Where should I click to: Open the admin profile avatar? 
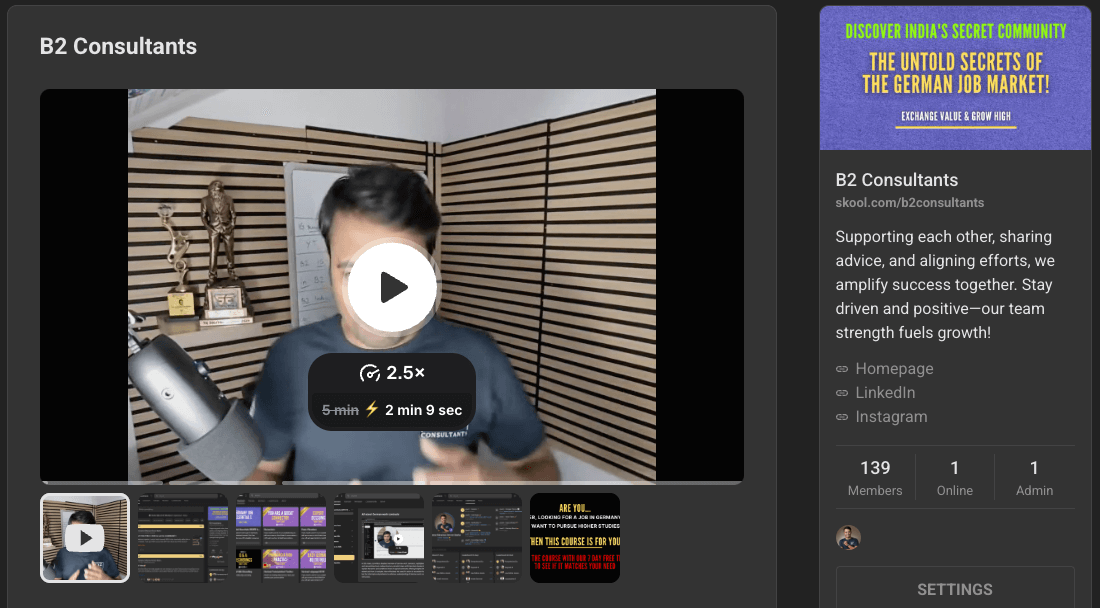tap(848, 539)
